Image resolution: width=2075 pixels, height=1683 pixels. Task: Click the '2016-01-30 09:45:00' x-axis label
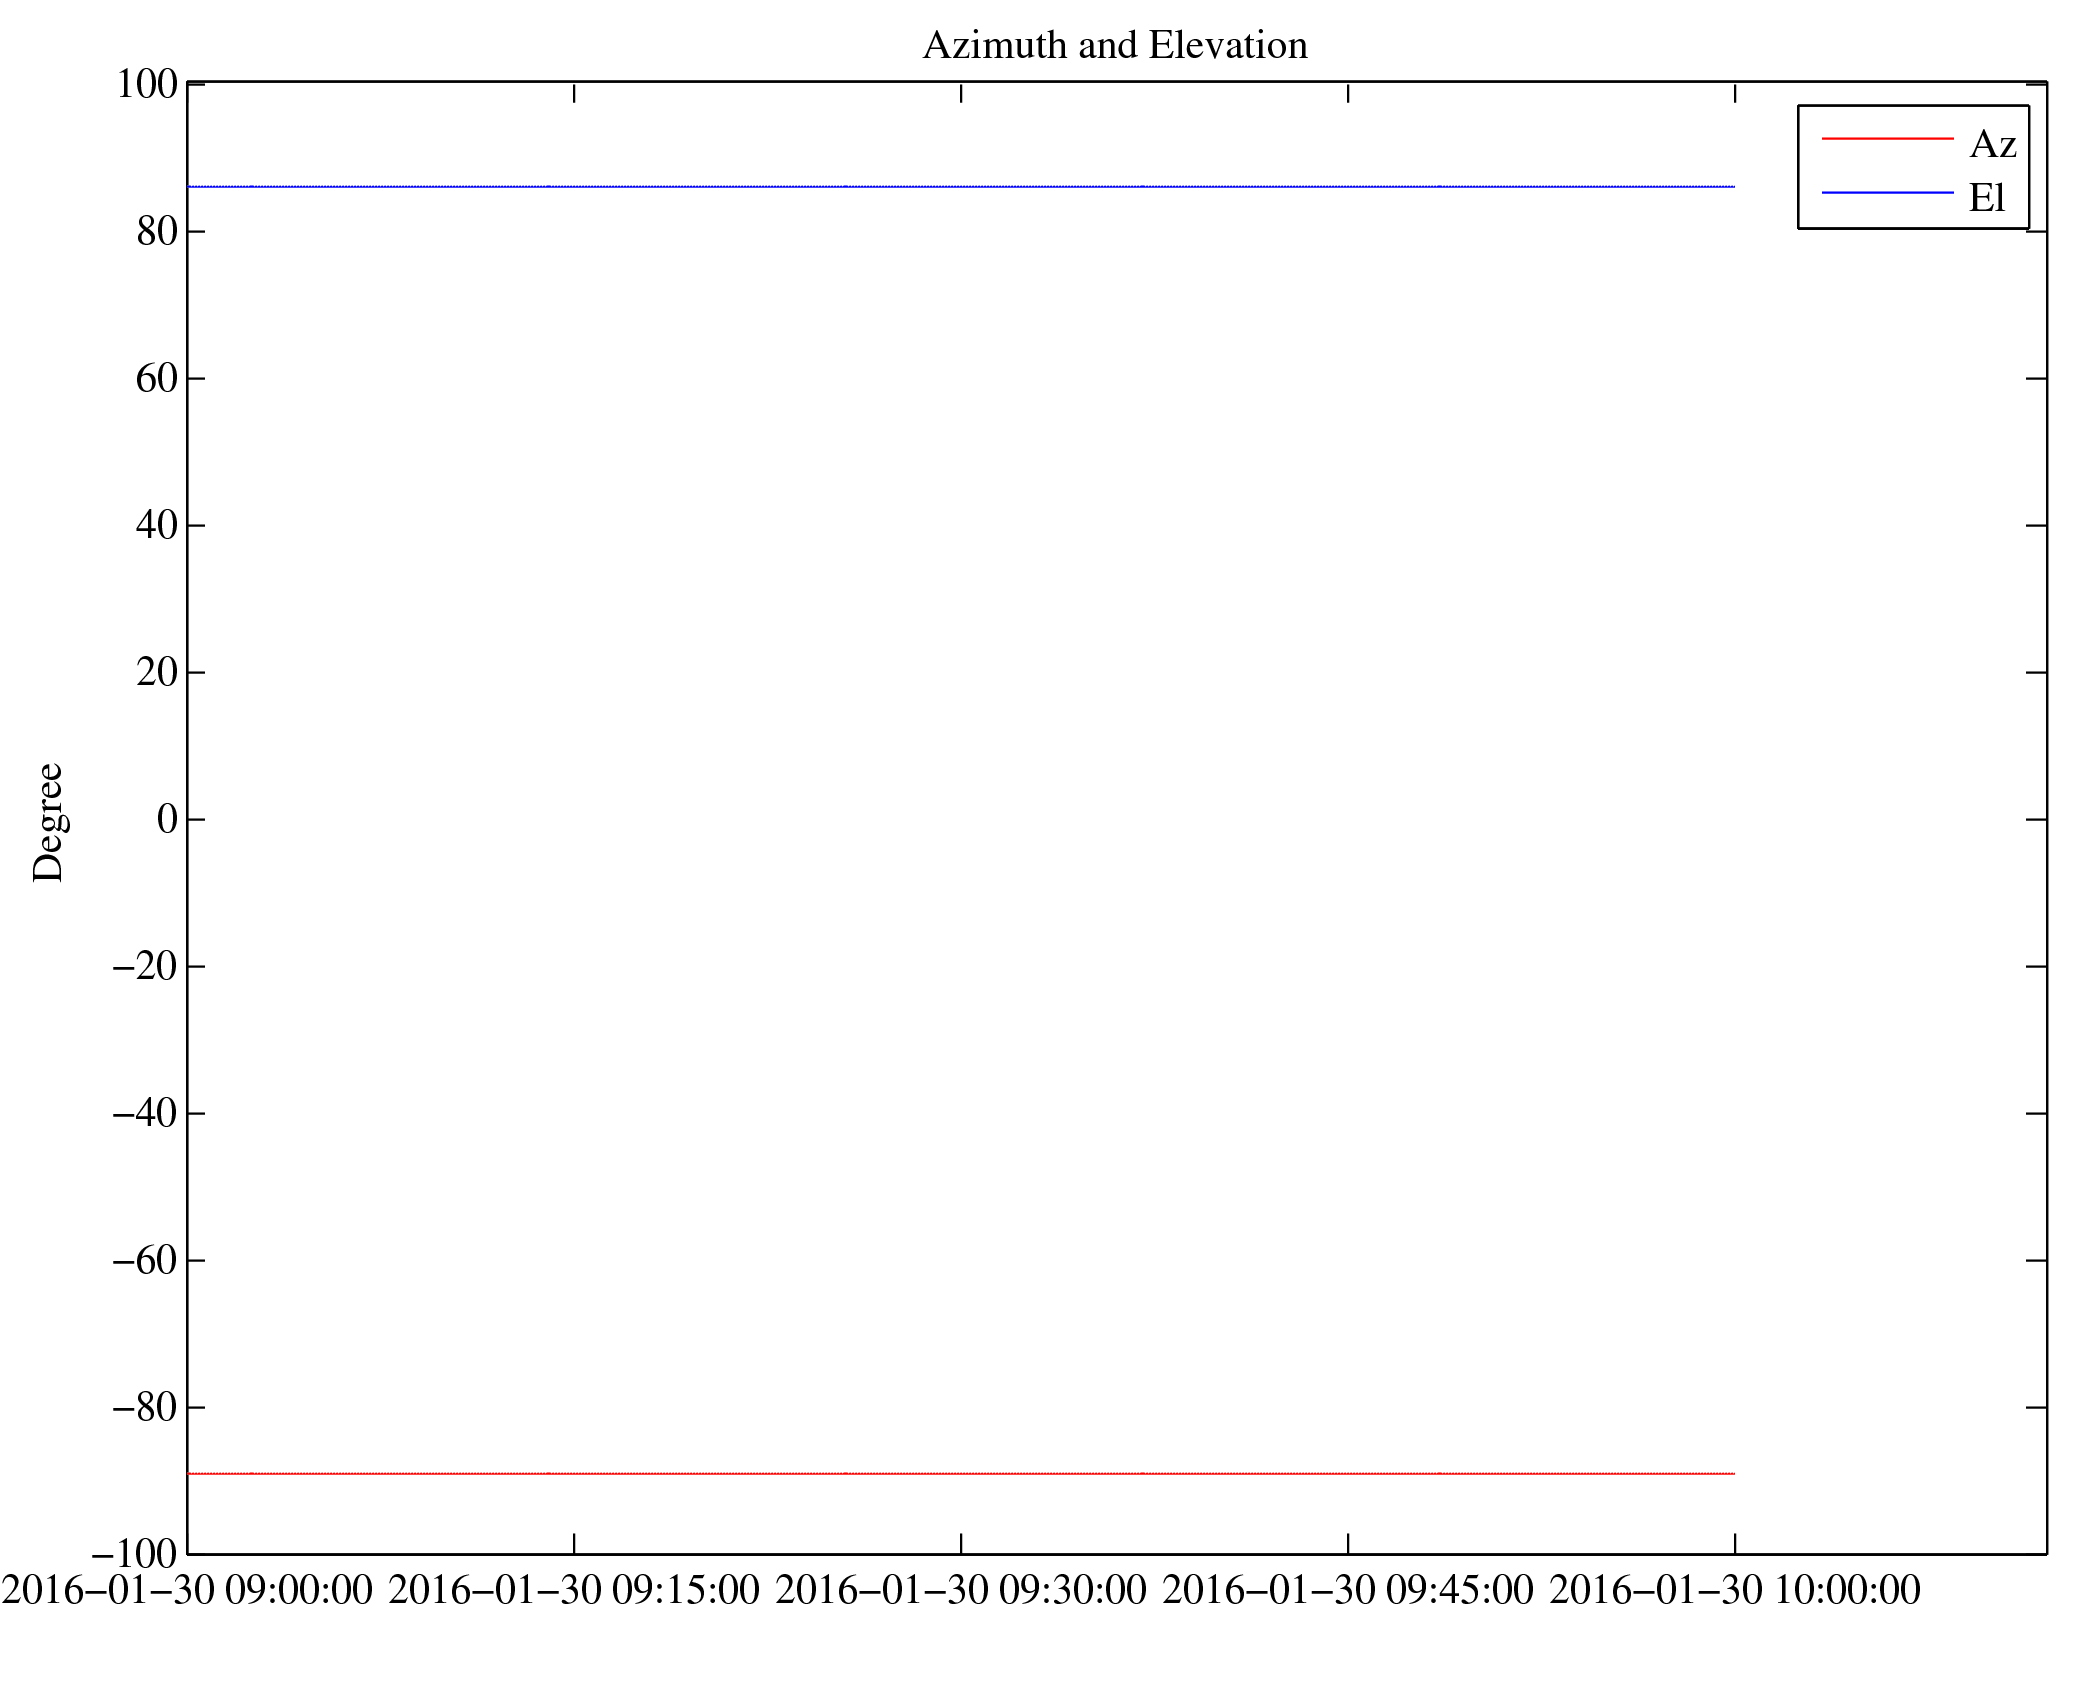1348,1590
